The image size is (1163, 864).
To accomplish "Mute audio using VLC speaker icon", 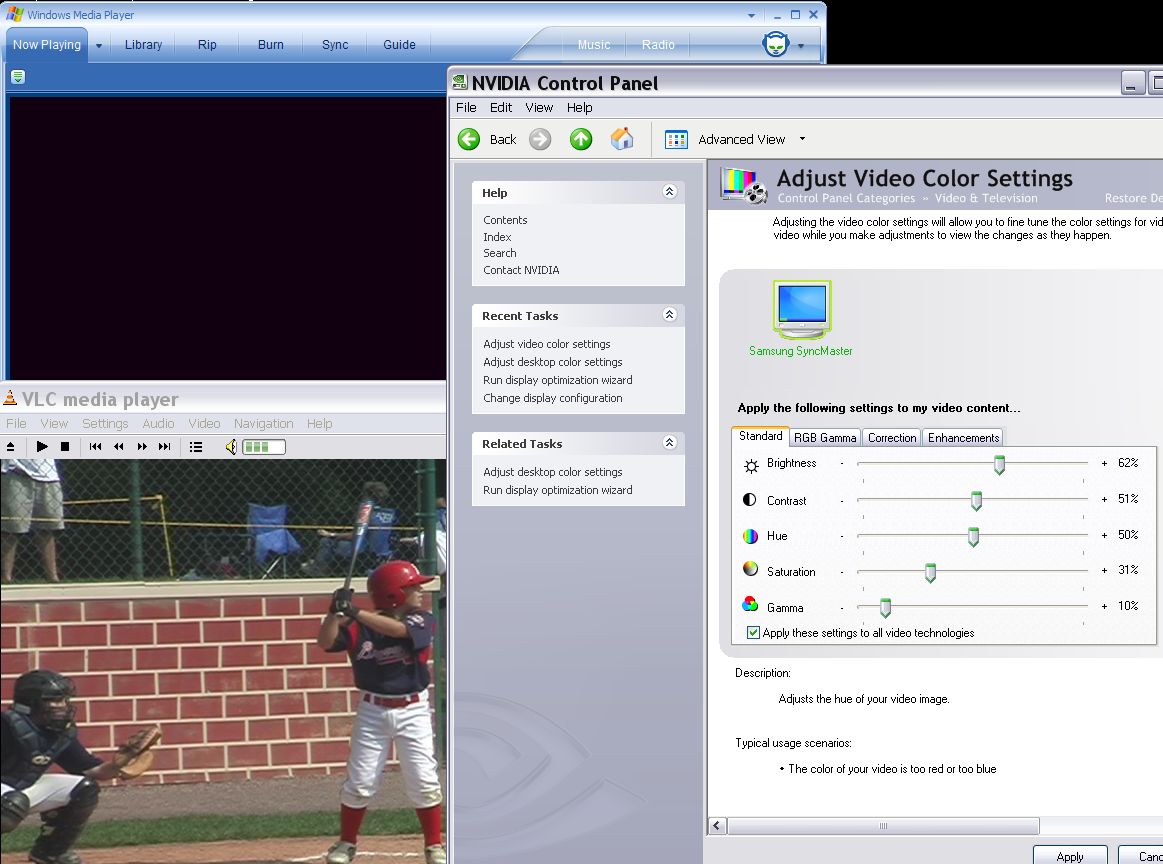I will [231, 446].
